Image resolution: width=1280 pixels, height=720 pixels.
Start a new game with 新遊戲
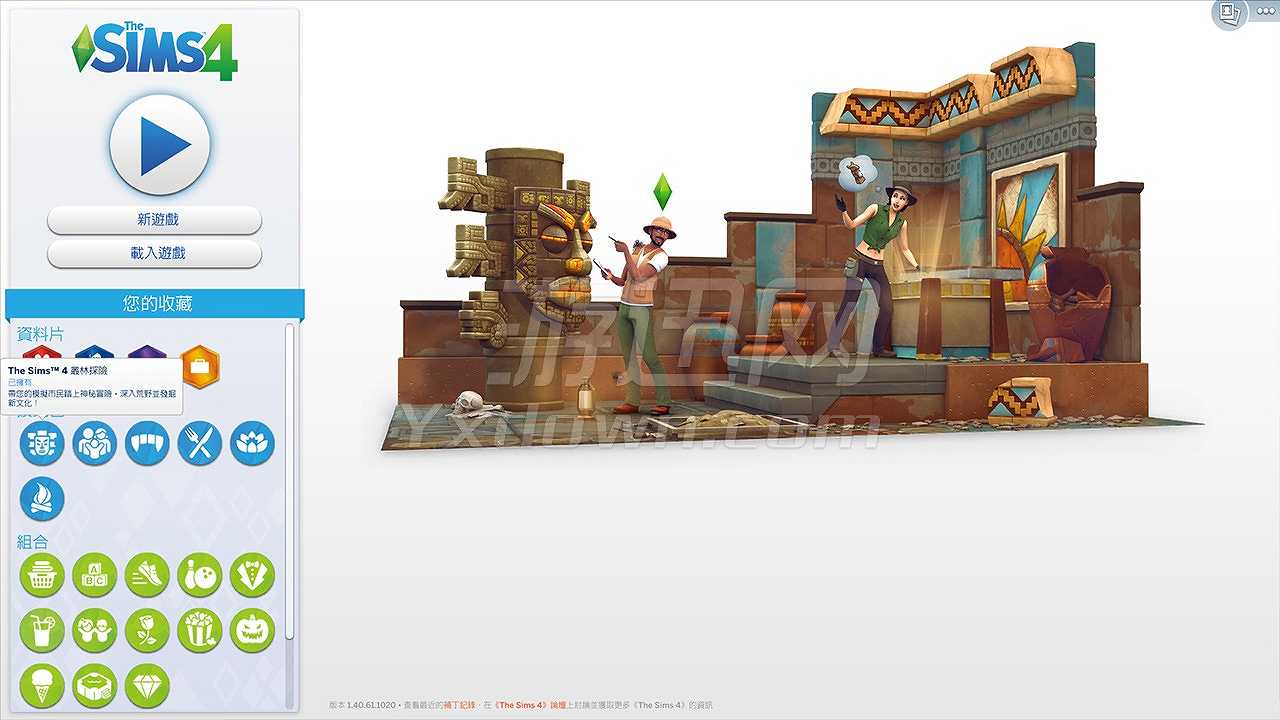coord(155,220)
